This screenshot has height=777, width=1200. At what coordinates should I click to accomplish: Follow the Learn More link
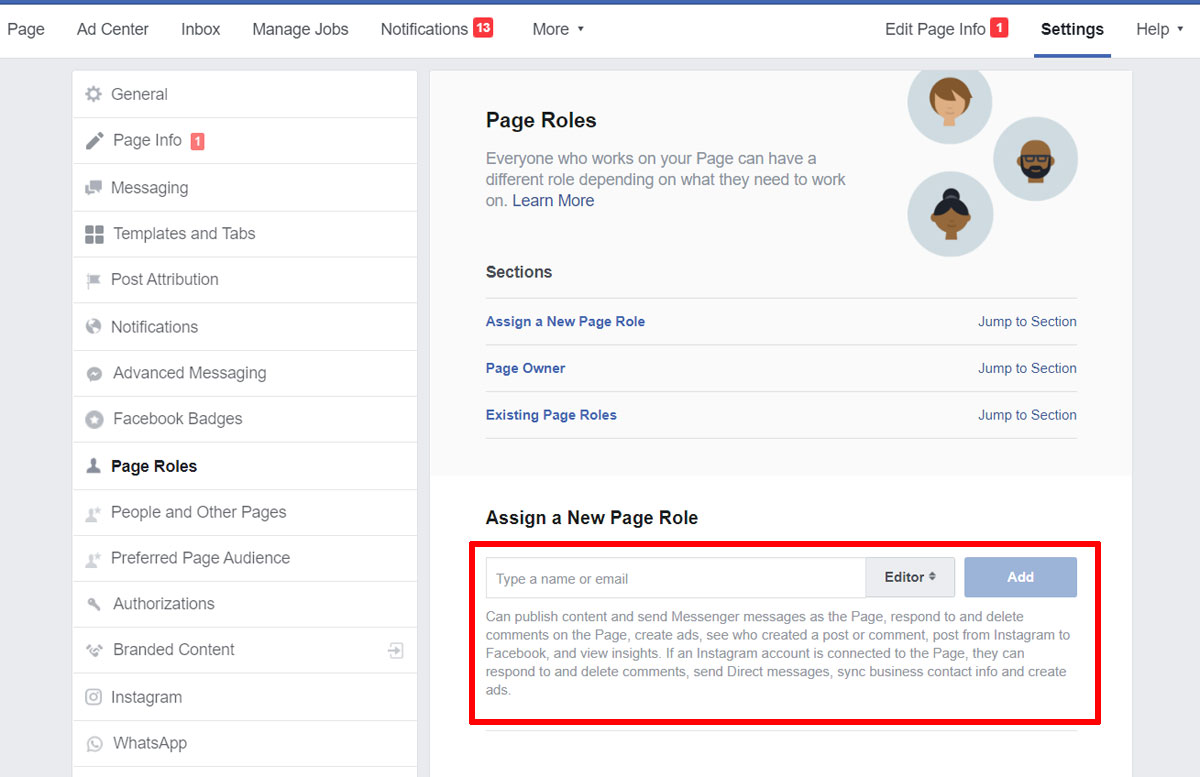click(x=553, y=201)
